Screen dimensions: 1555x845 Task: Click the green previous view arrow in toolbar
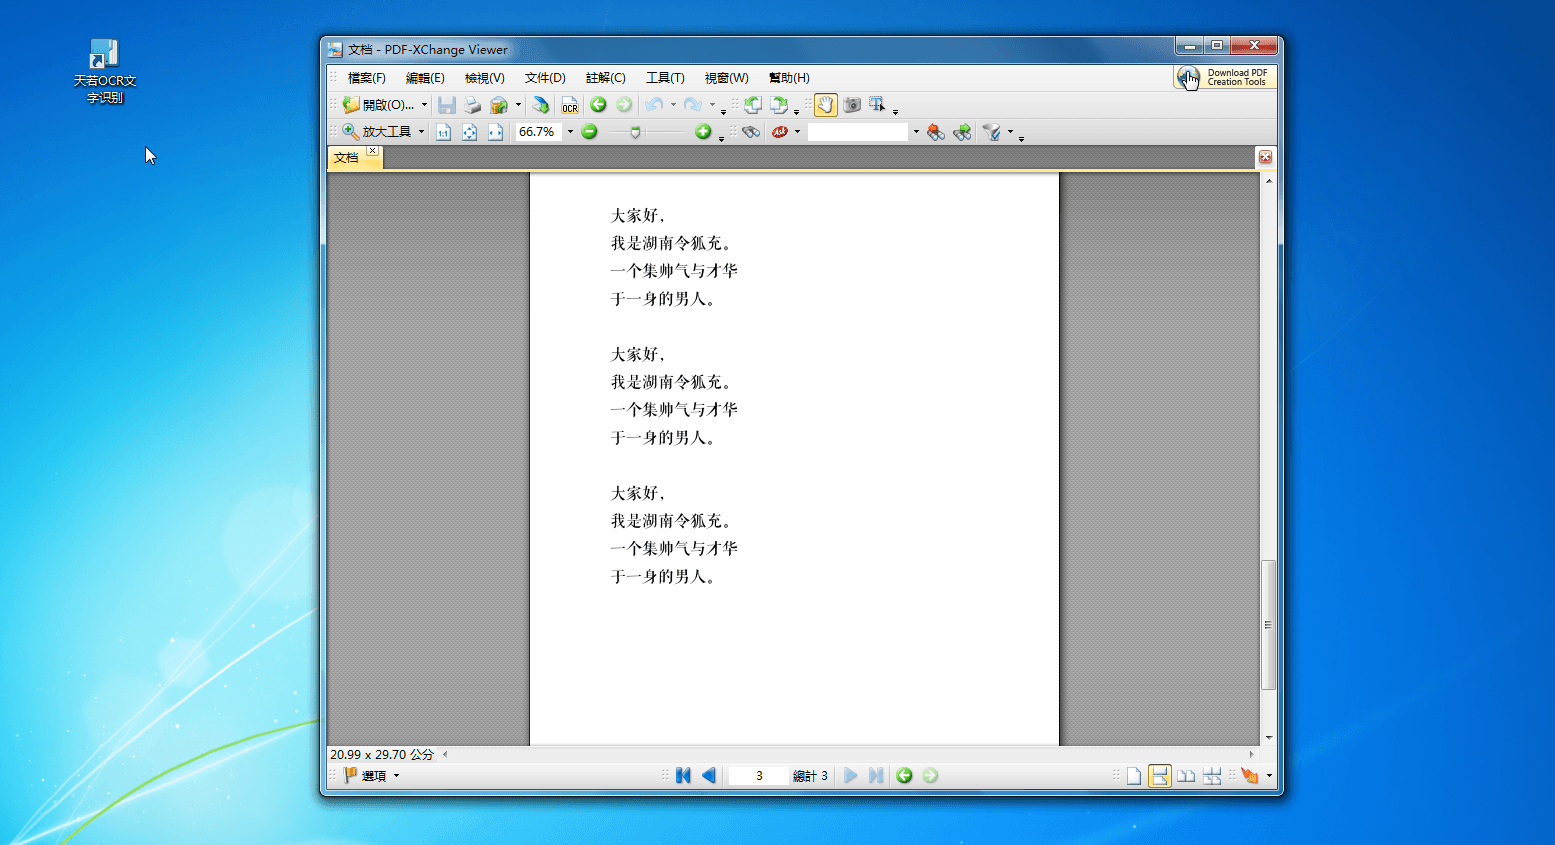[x=598, y=105]
